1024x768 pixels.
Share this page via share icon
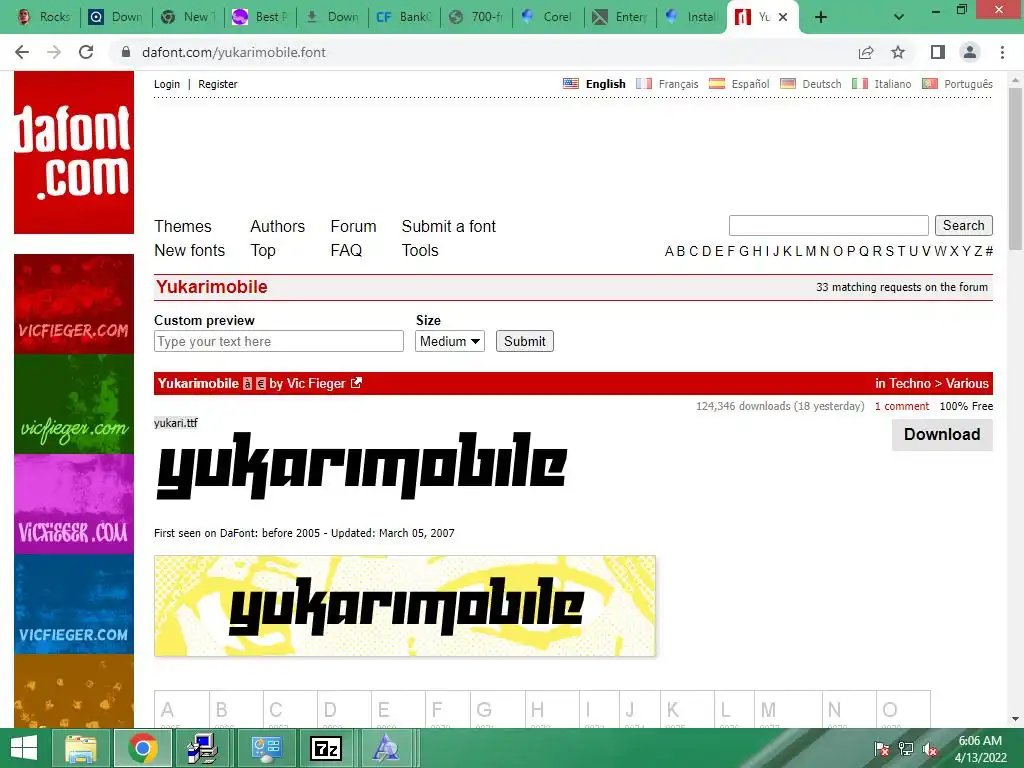pyautogui.click(x=866, y=52)
